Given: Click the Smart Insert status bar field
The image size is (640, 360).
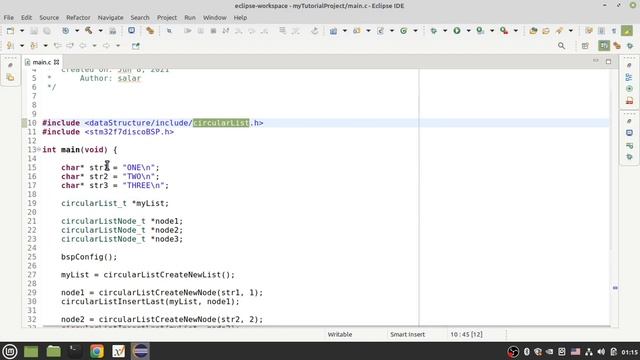Looking at the screenshot, I should [407, 334].
